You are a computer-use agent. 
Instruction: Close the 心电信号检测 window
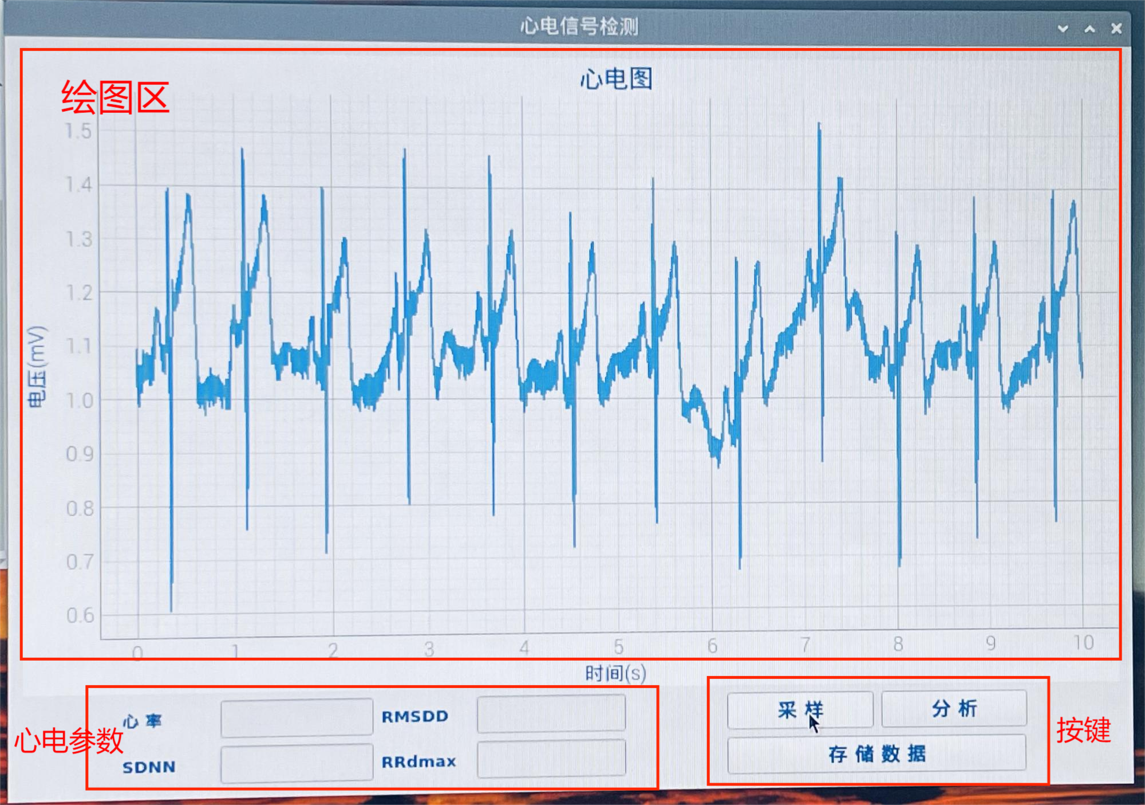click(1117, 29)
